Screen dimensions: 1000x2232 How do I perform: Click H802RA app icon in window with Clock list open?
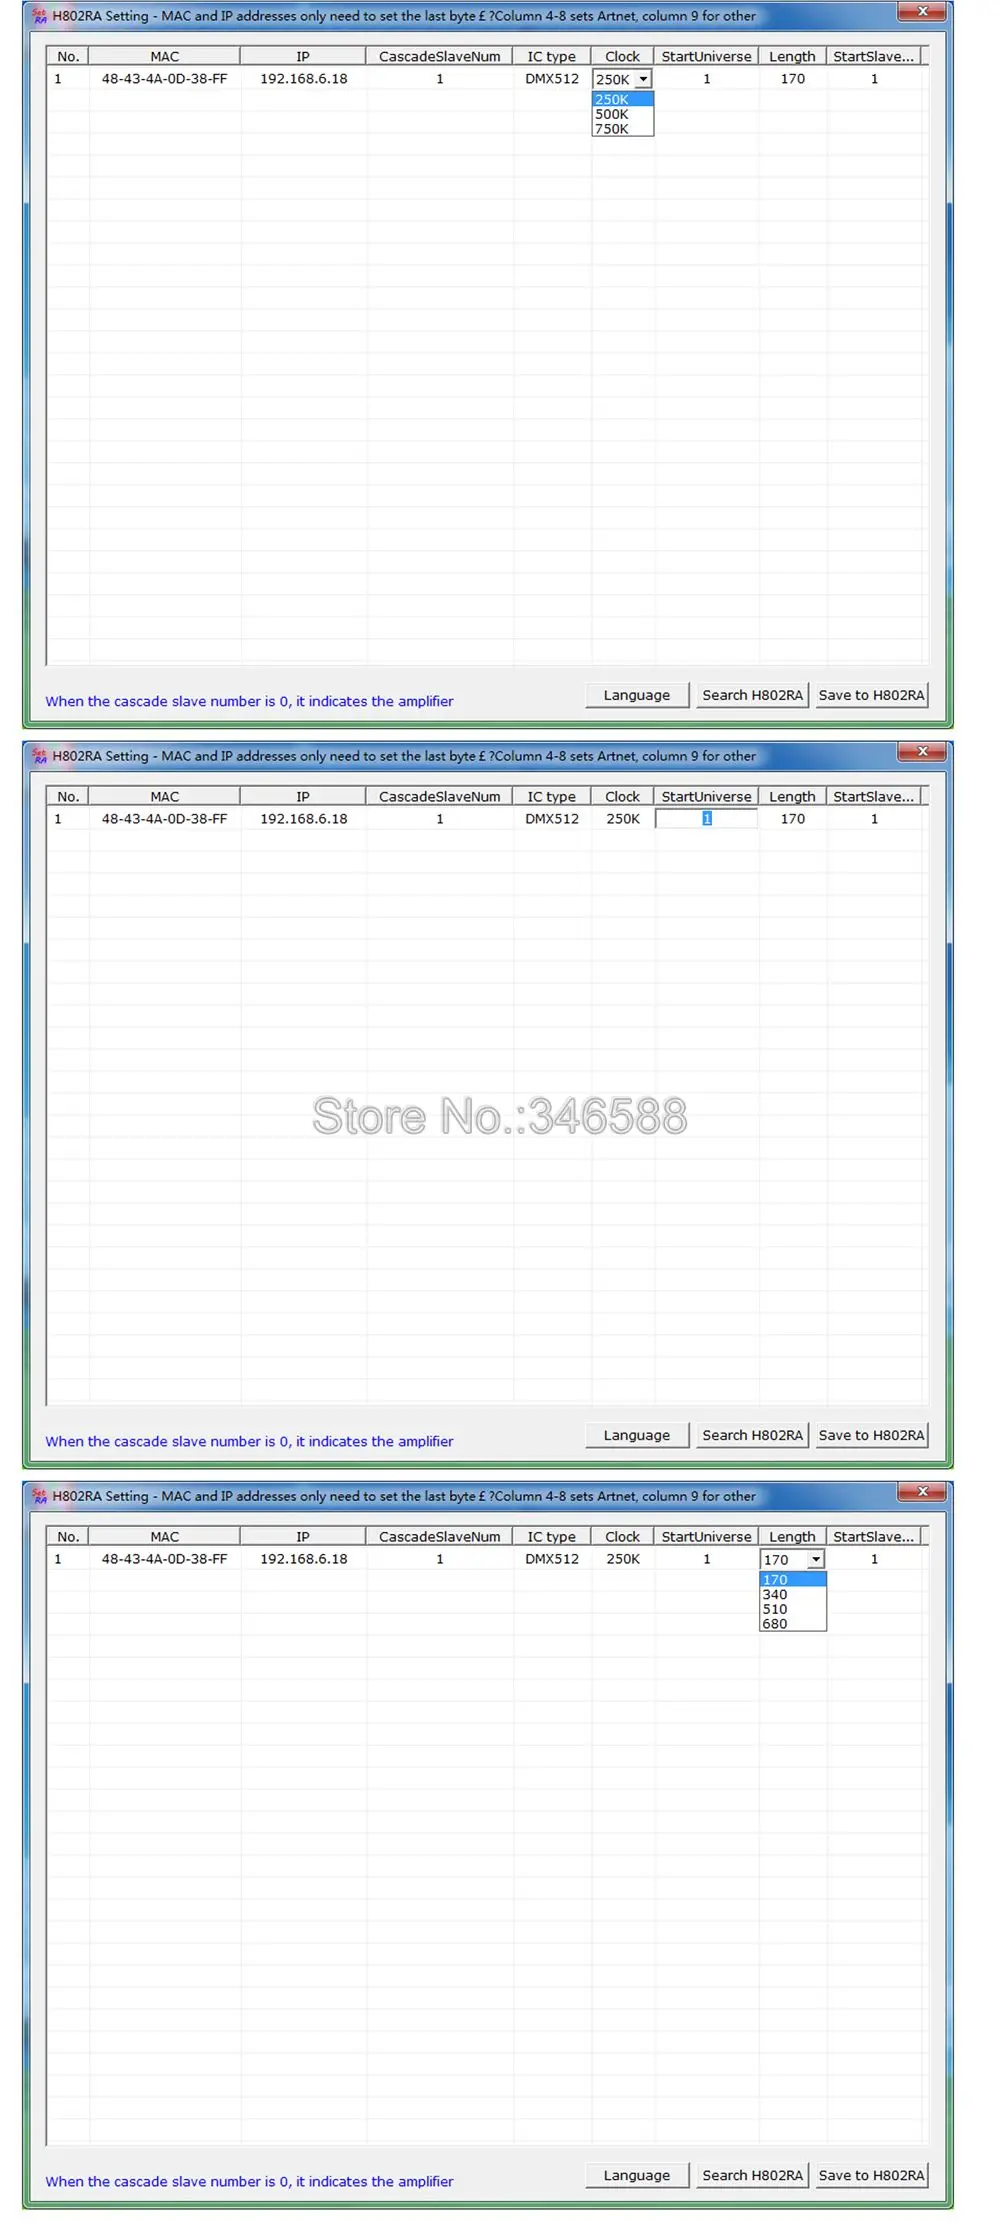(40, 16)
